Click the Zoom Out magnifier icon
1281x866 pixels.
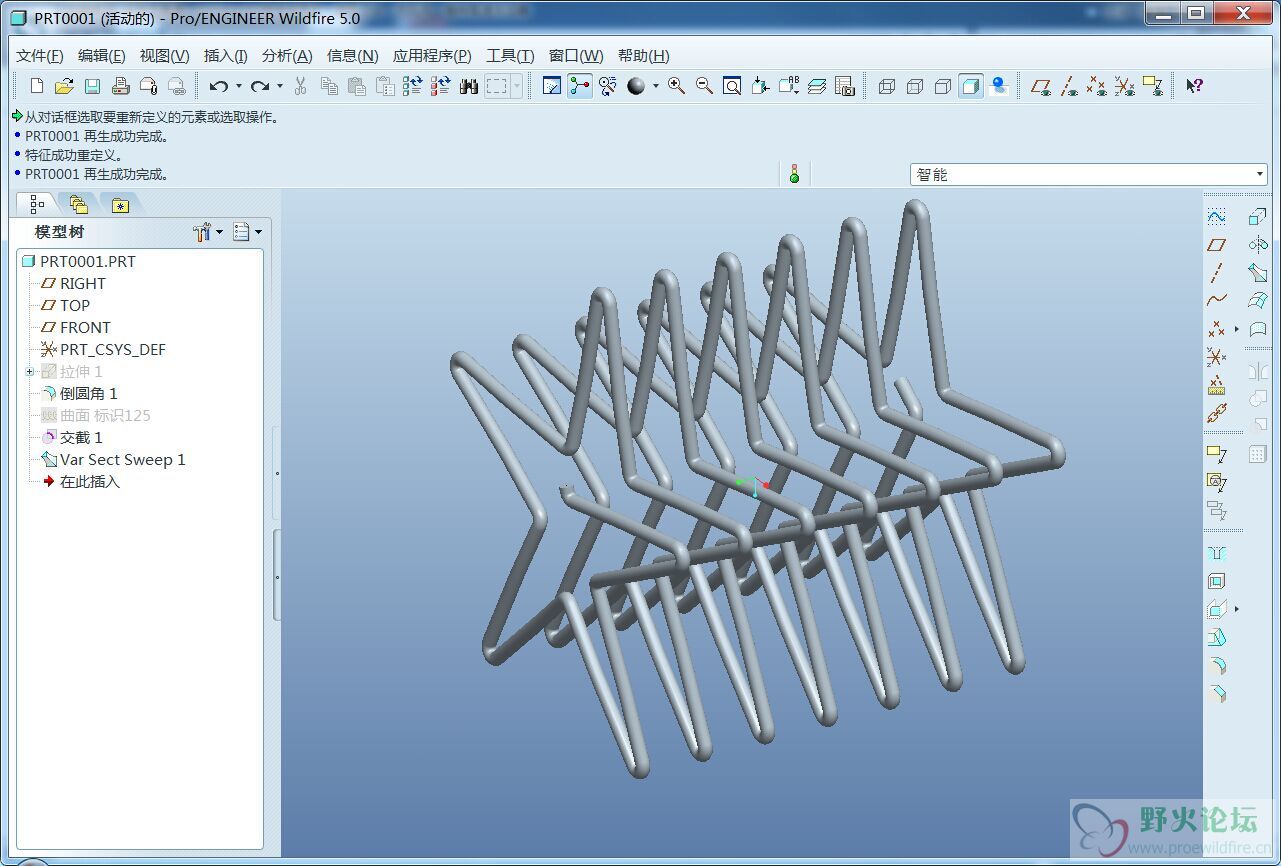tap(705, 86)
